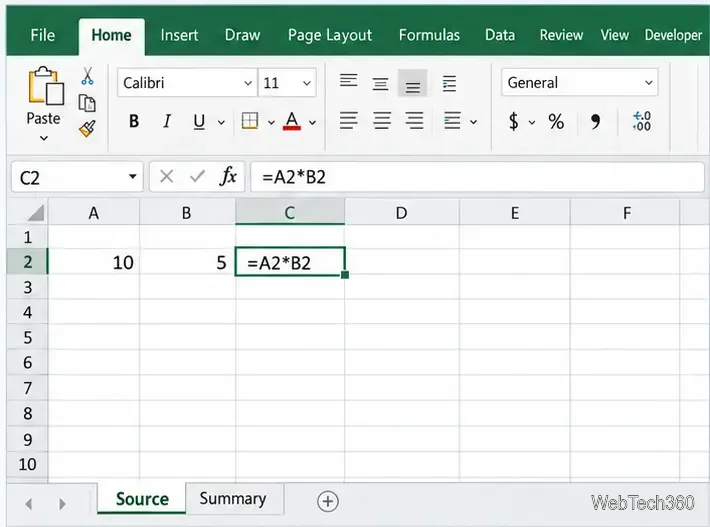Select the Source sheet tab
The image size is (710, 527).
click(x=142, y=498)
